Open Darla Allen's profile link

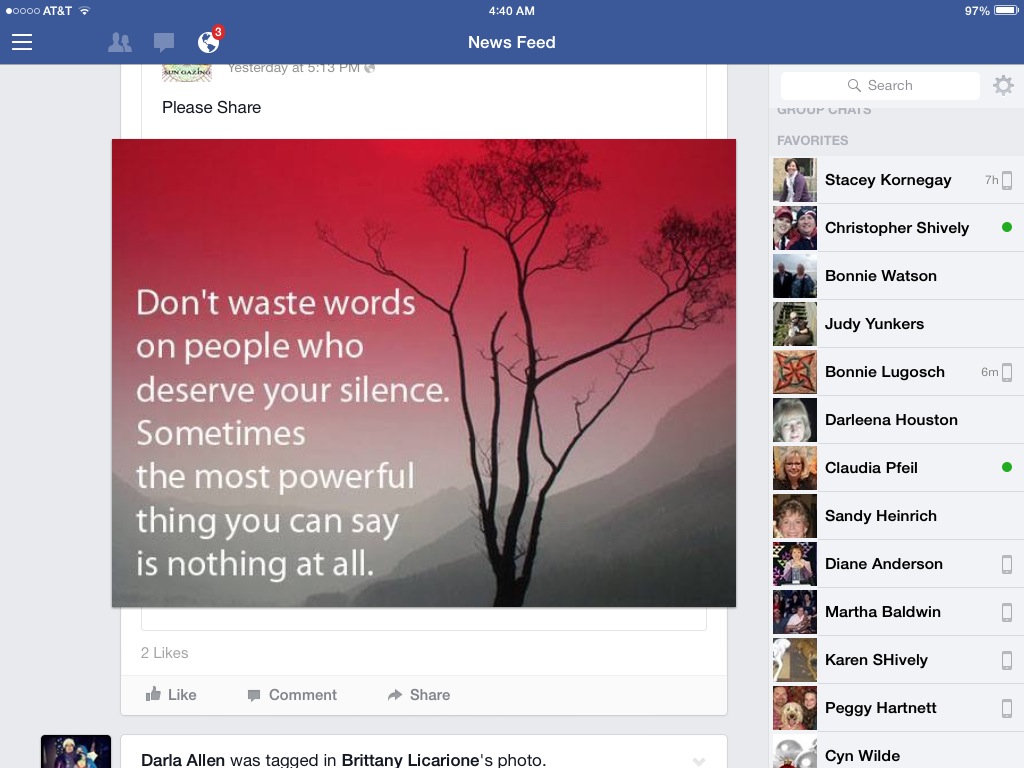click(183, 760)
